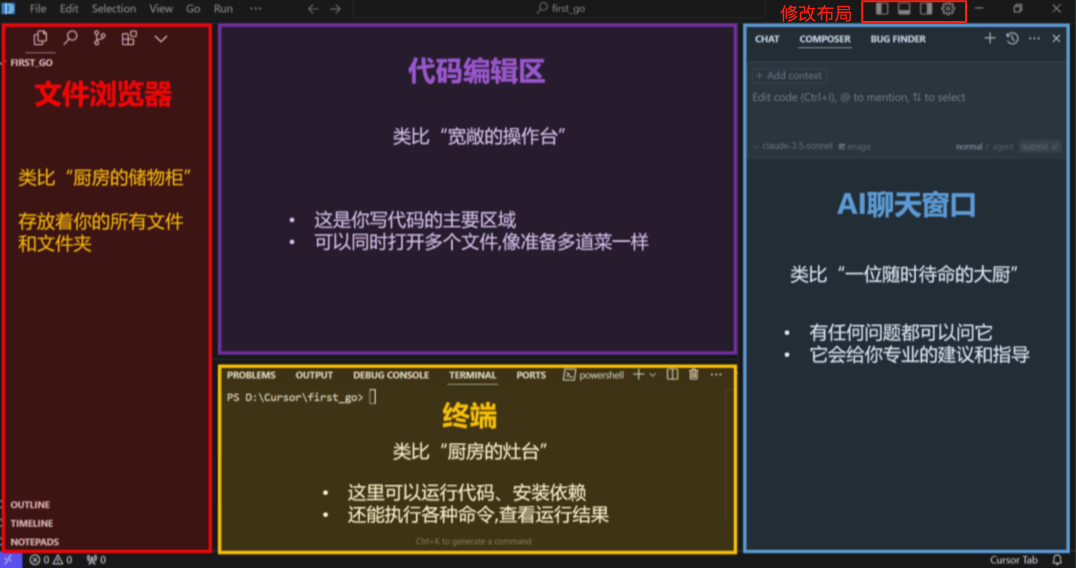Screen dimensions: 1076x568
Task: Click the application logo in title bar
Action: point(9,9)
